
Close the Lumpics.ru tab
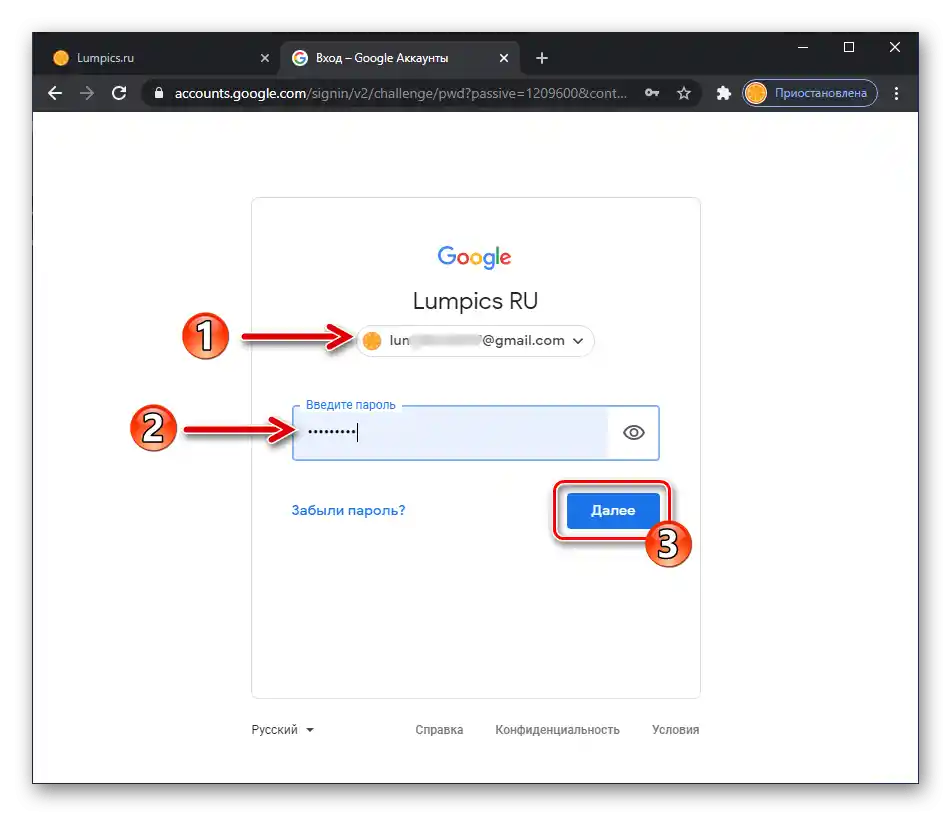point(265,58)
